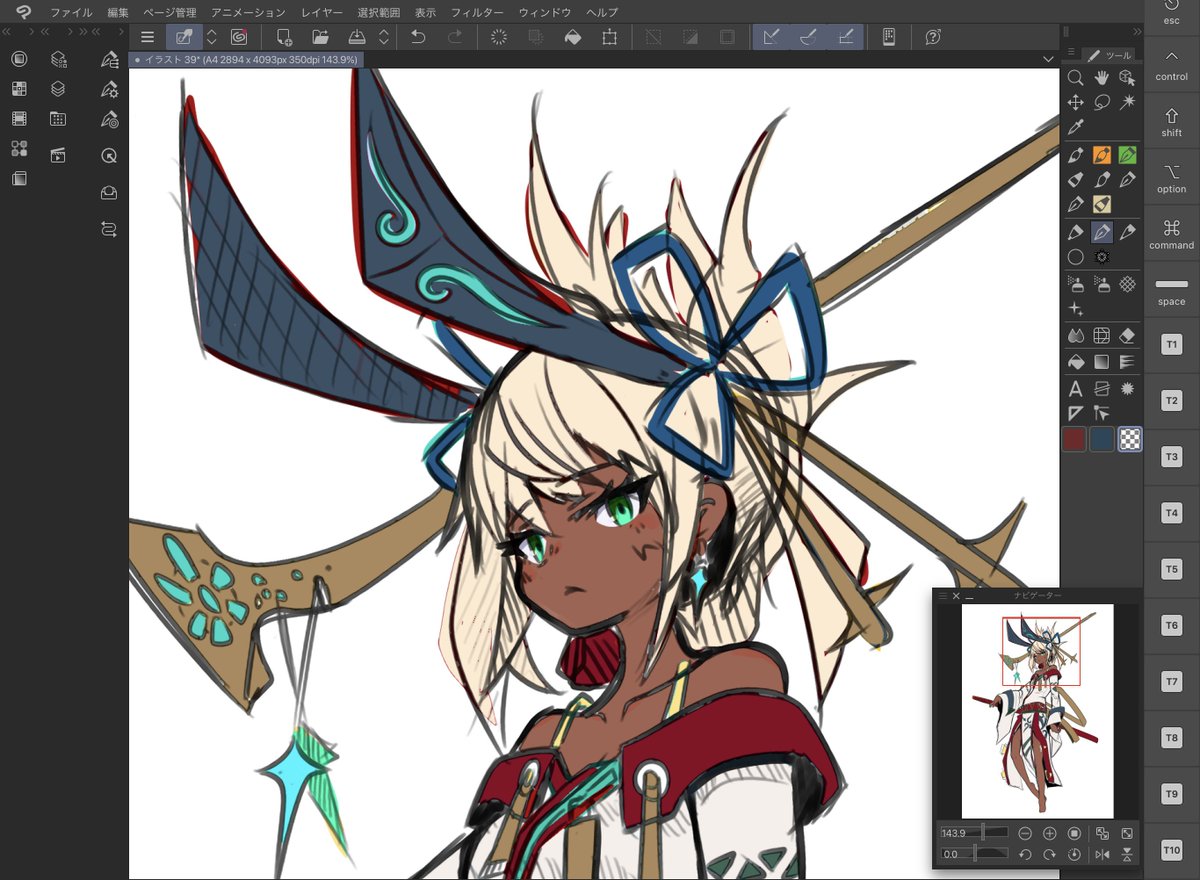Toggle the shift modifier key
This screenshot has height=880, width=1200.
coord(1171,122)
